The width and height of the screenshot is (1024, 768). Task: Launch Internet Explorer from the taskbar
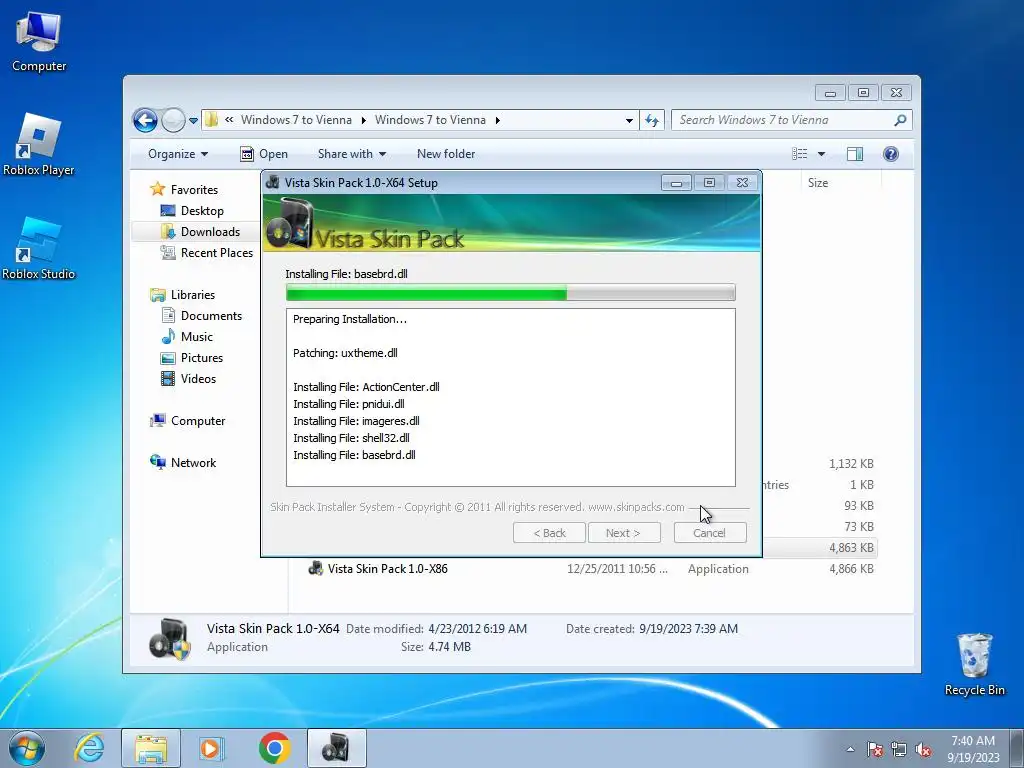click(89, 748)
